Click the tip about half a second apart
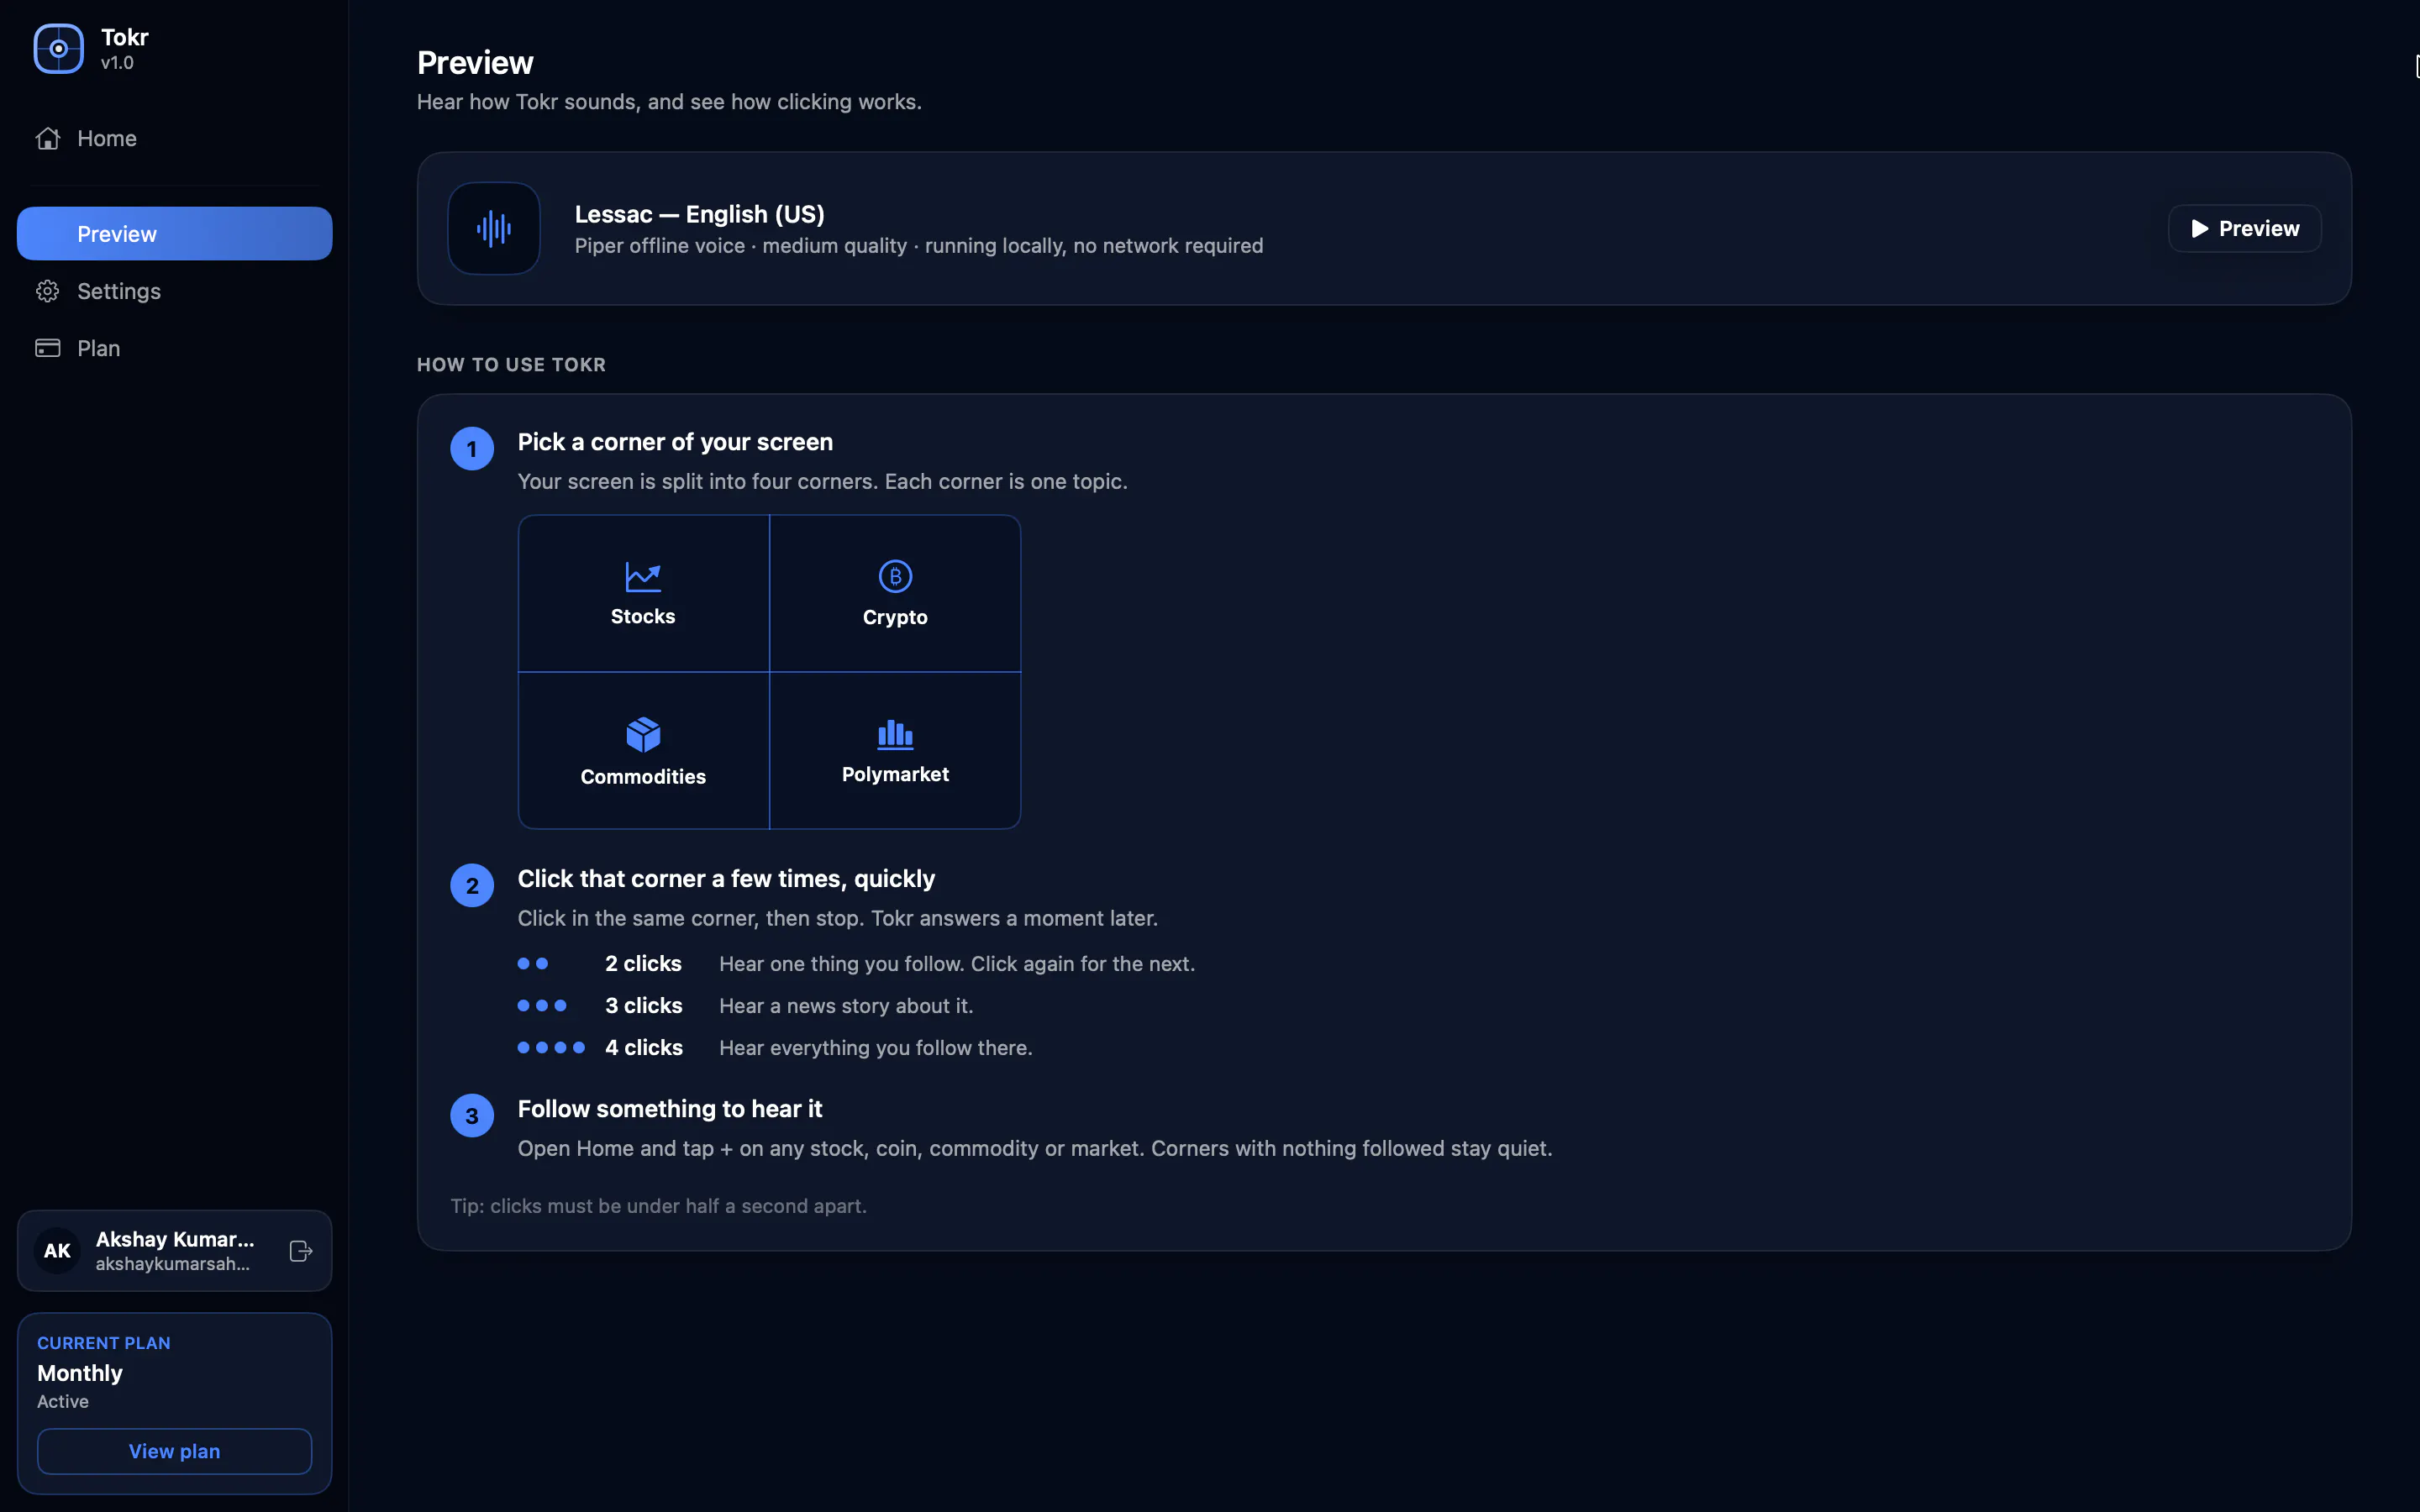This screenshot has height=1512, width=2420. coord(658,1206)
